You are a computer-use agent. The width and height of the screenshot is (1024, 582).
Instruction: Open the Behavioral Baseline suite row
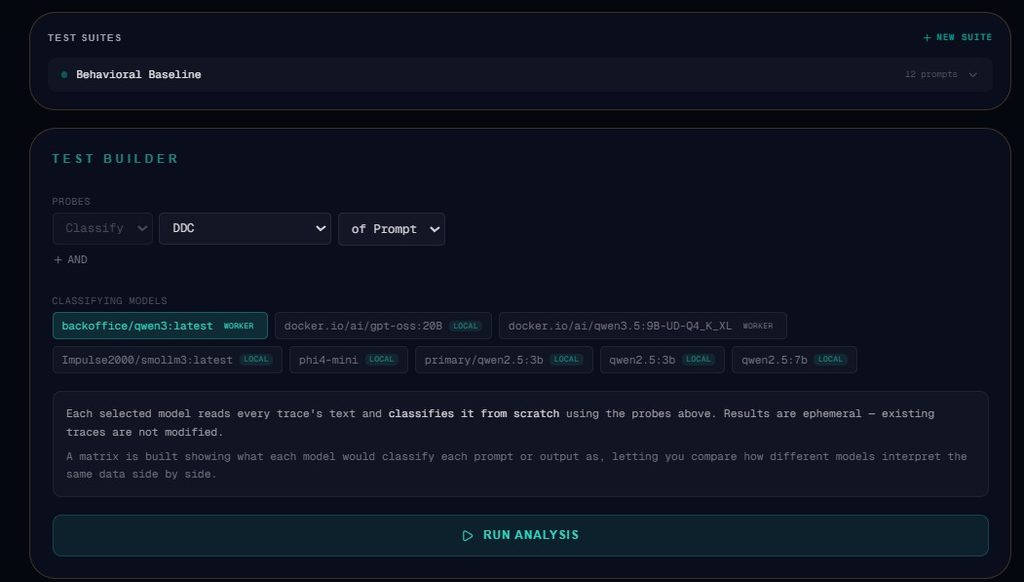point(520,74)
